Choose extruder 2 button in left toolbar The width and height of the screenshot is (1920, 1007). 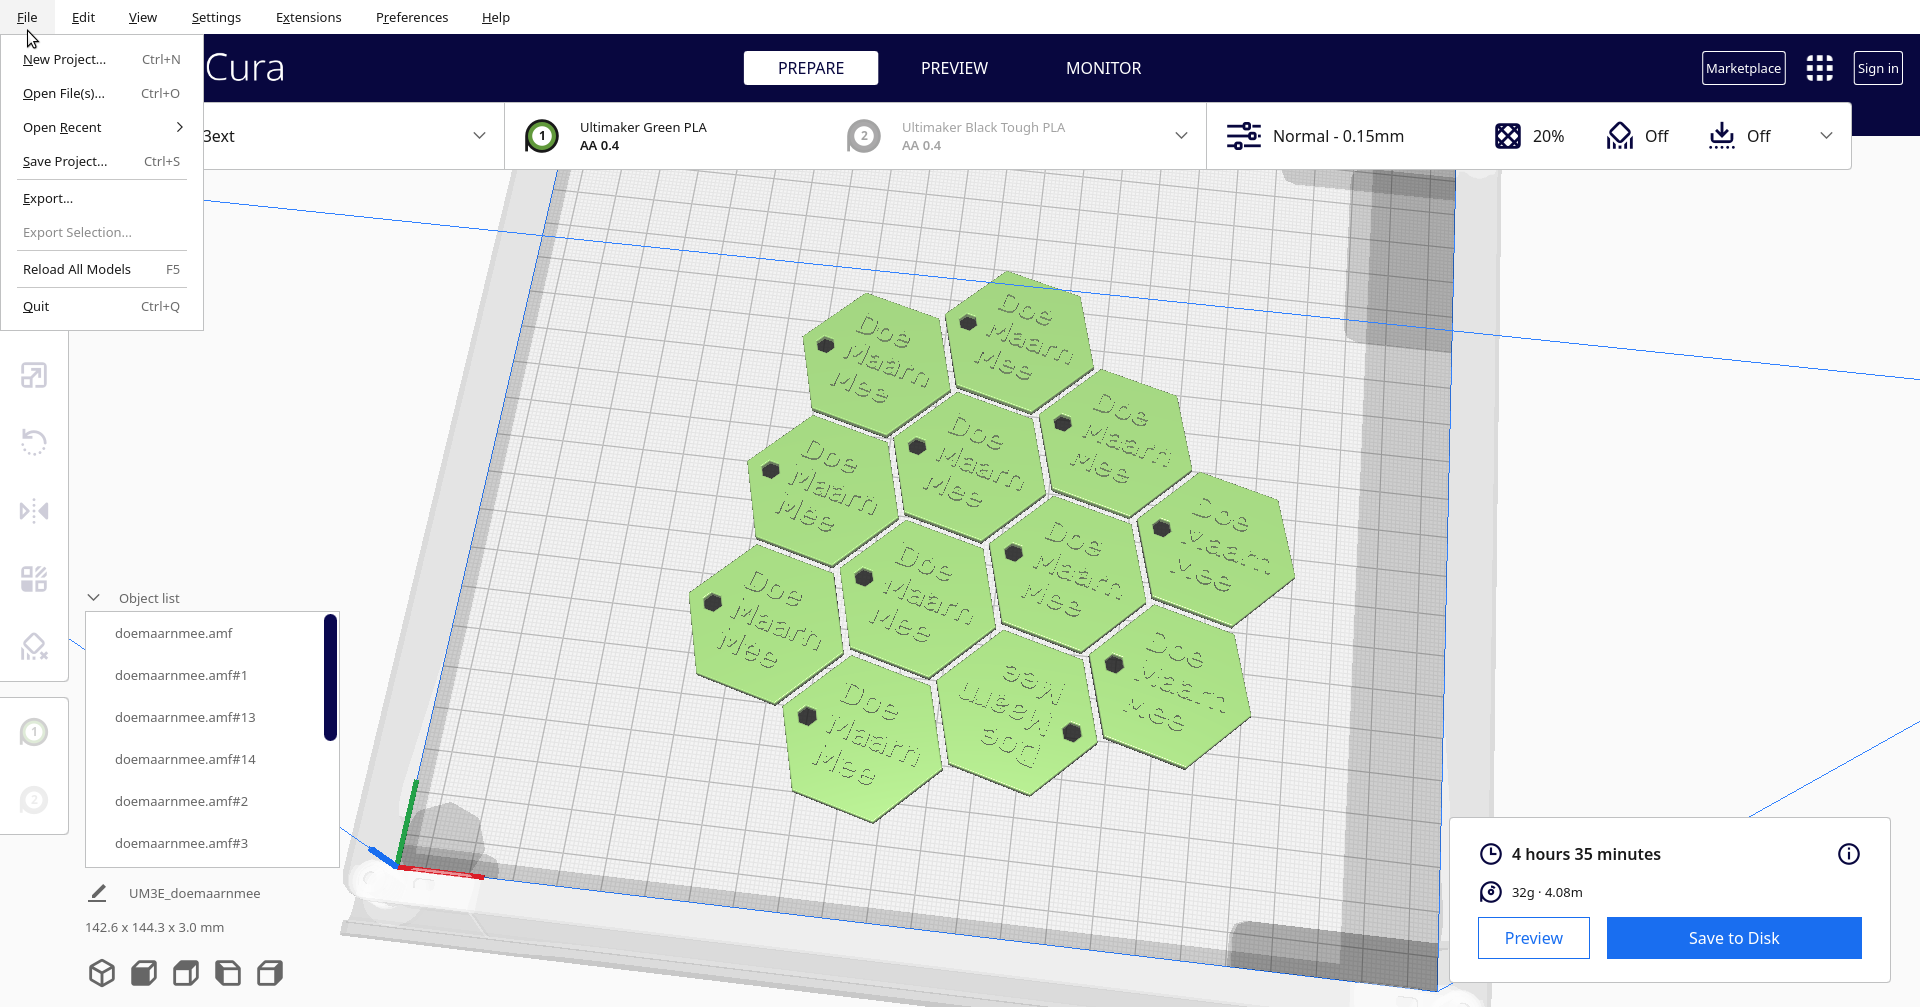coord(34,800)
